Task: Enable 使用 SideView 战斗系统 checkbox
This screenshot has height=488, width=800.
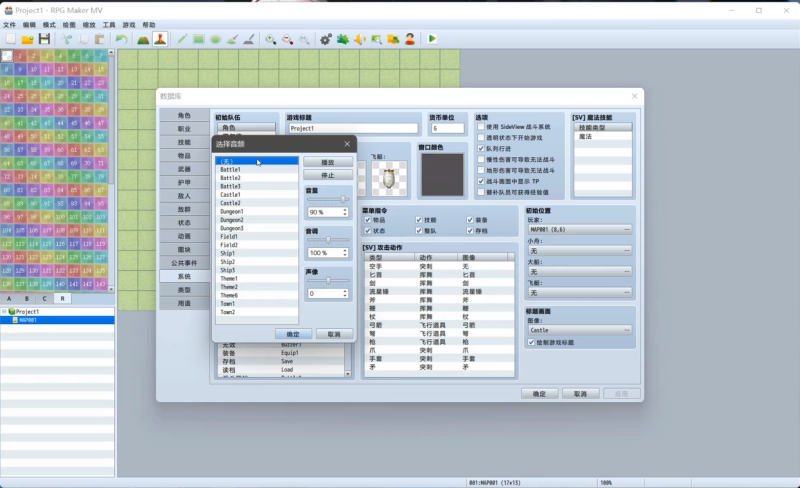Action: tap(481, 127)
